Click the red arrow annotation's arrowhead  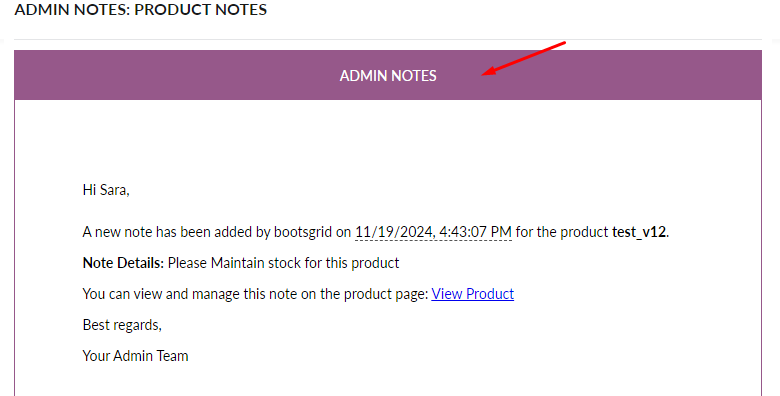pyautogui.click(x=489, y=72)
